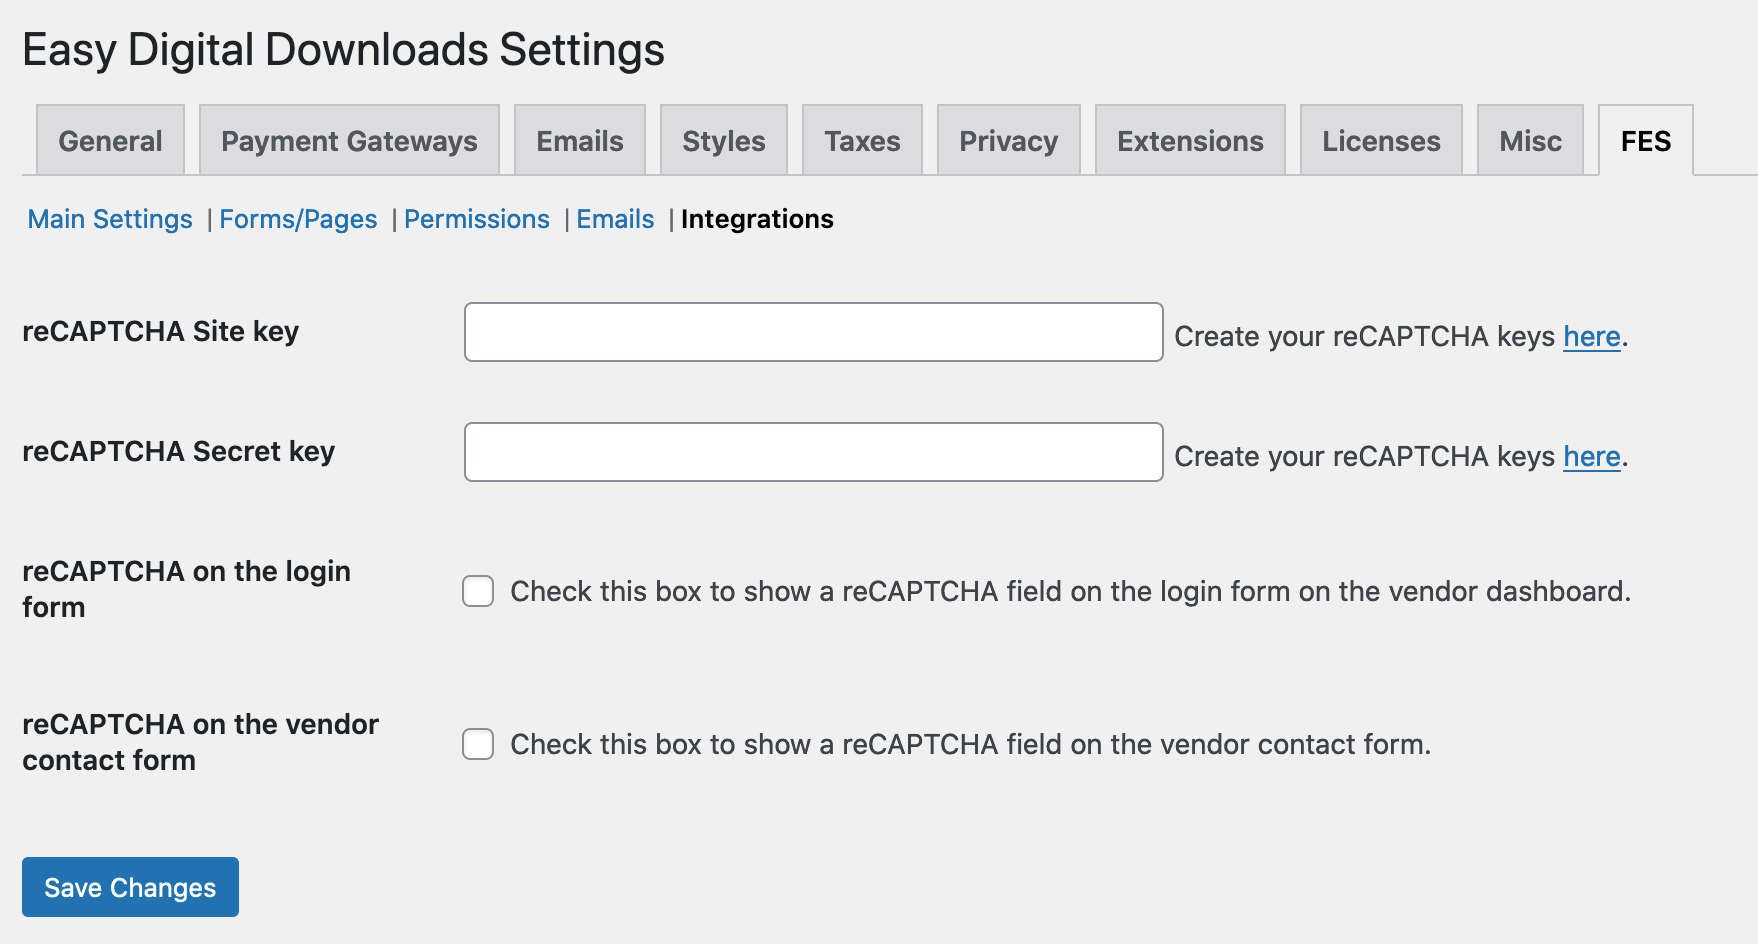The width and height of the screenshot is (1758, 944).
Task: Focus the reCAPTCHA Secret key field
Action: pos(813,452)
